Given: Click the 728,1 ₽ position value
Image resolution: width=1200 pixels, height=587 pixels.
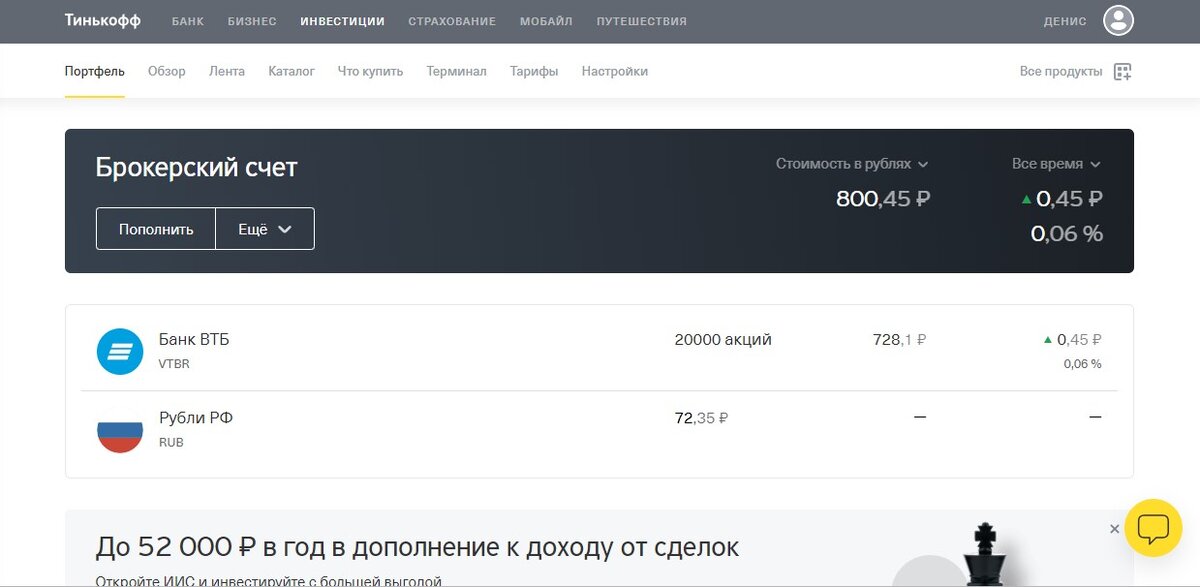Looking at the screenshot, I should click(899, 340).
